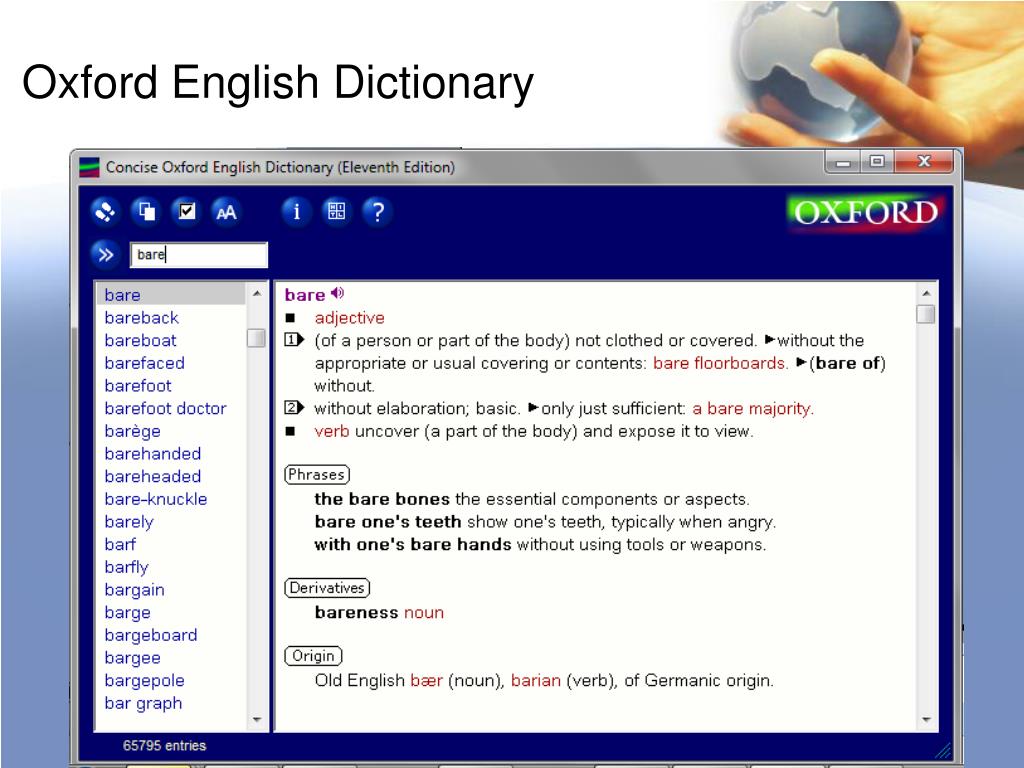Viewport: 1024px width, 768px height.
Task: Maximize the dictionary window
Action: [877, 161]
